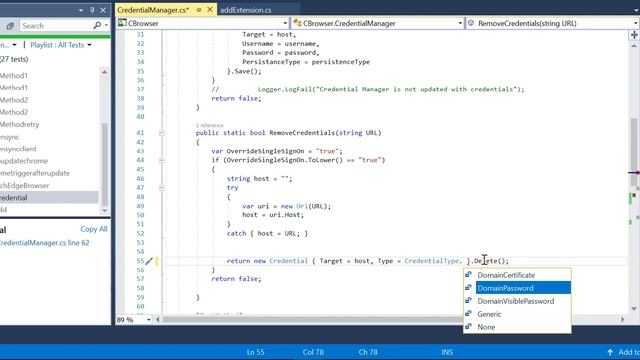Click the Test Explorer toolbar icon beside search

(10, 26)
